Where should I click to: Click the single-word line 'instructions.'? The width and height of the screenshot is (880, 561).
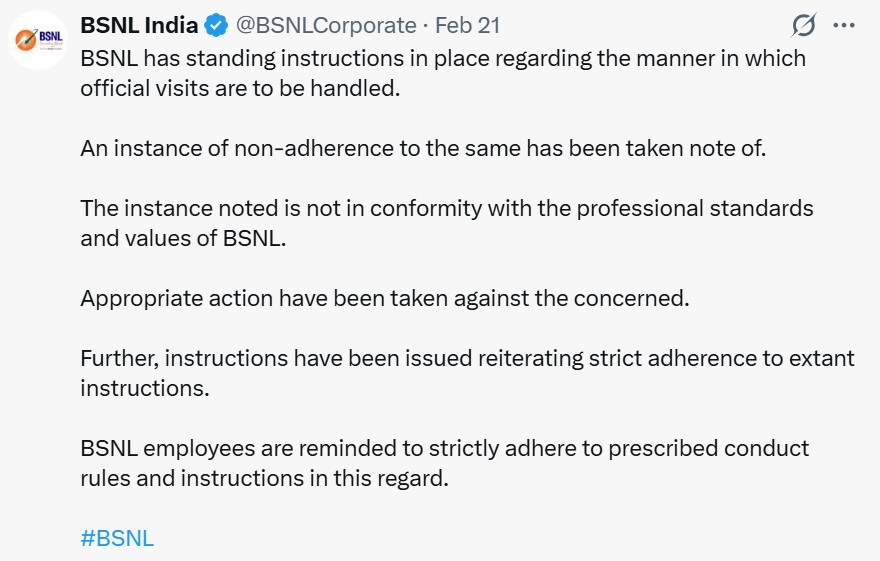145,388
